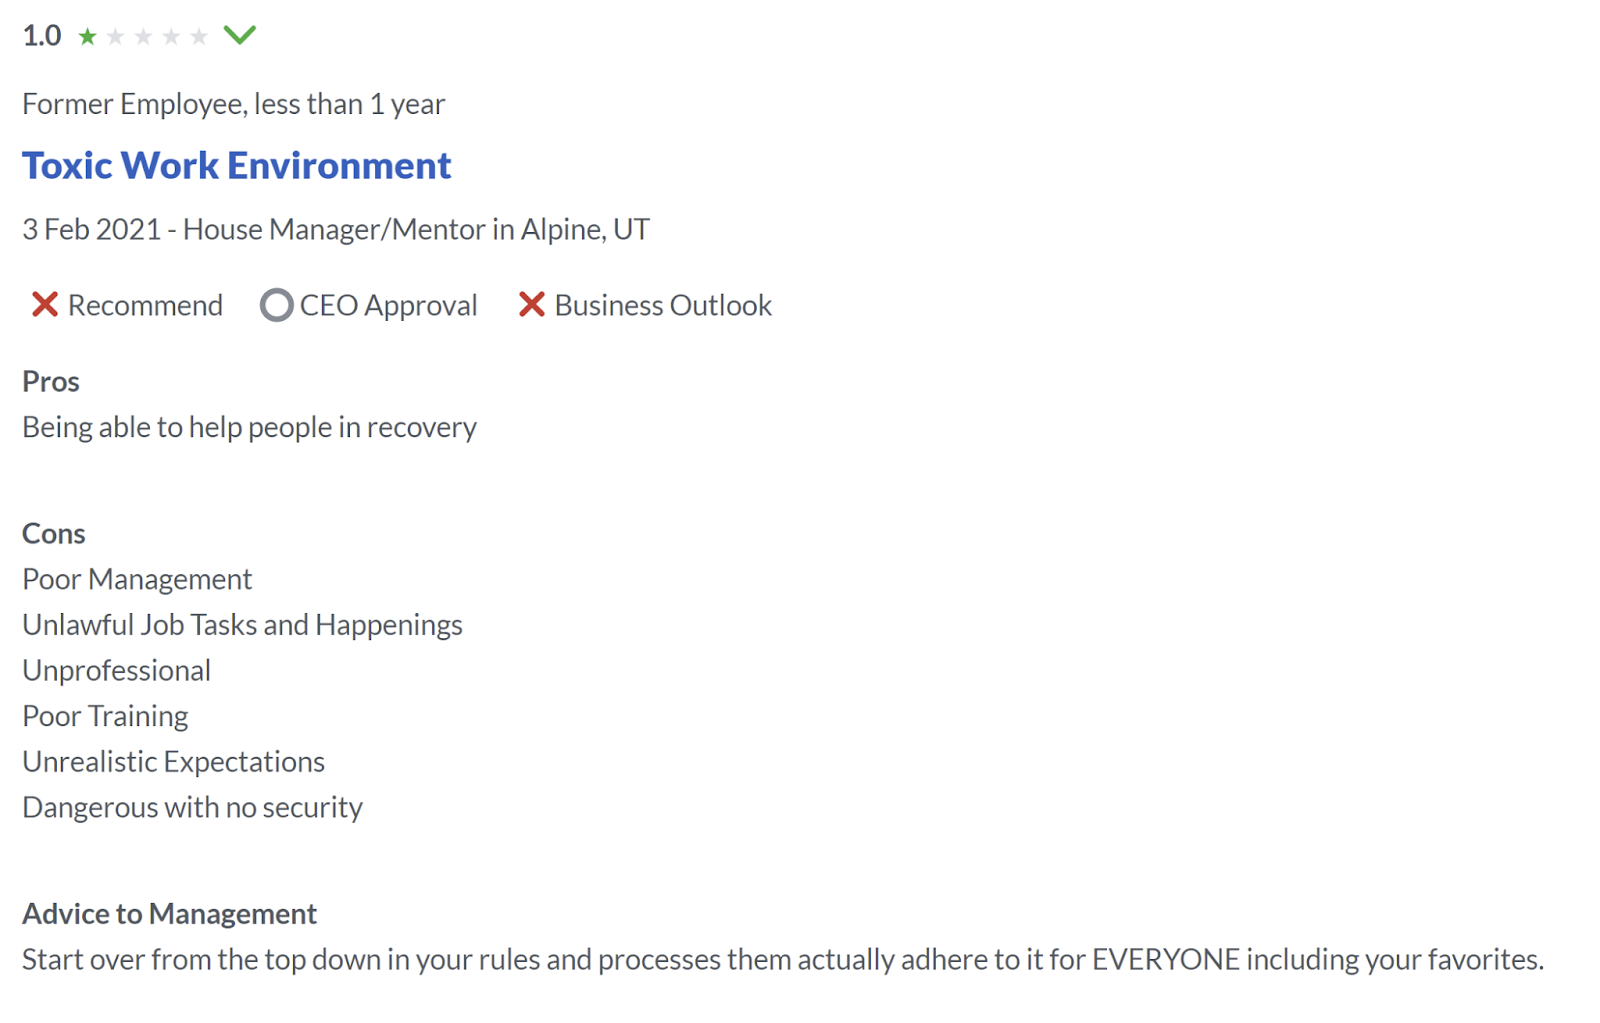
Task: Click the red X beside Recommend
Action: coord(45,304)
